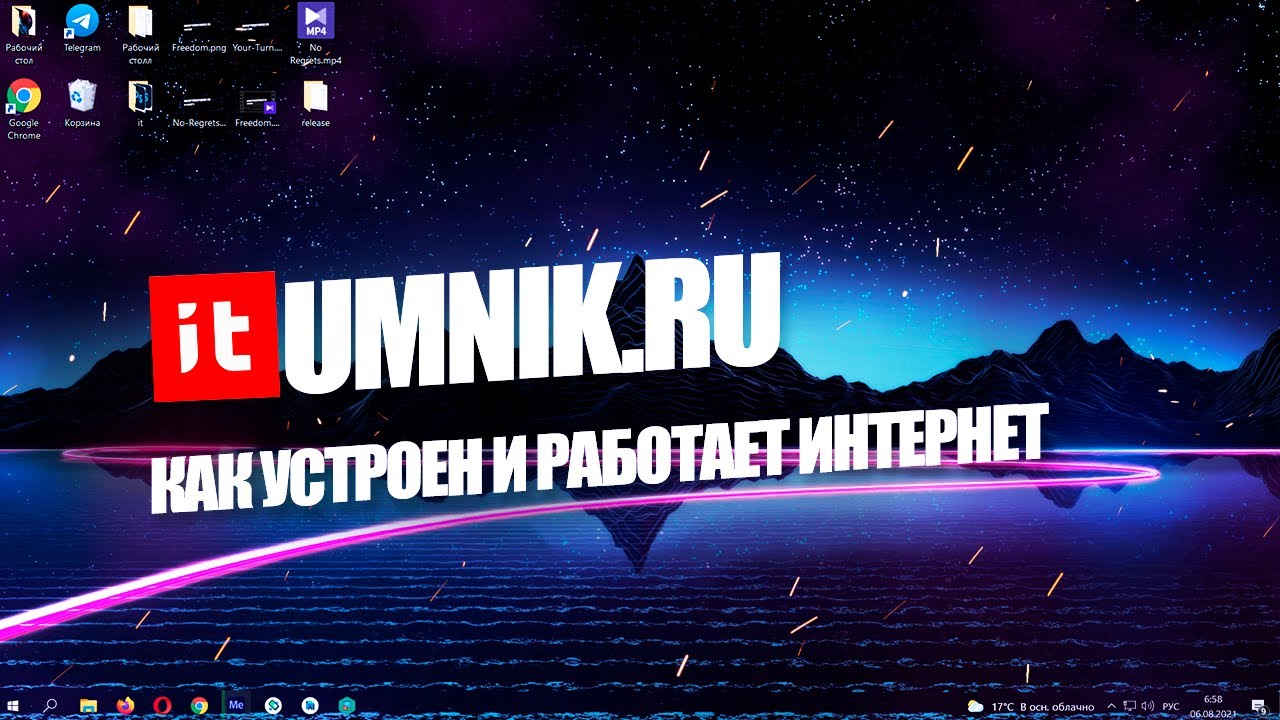Switch the РУС input language
This screenshot has height=720, width=1280.
coord(1170,706)
